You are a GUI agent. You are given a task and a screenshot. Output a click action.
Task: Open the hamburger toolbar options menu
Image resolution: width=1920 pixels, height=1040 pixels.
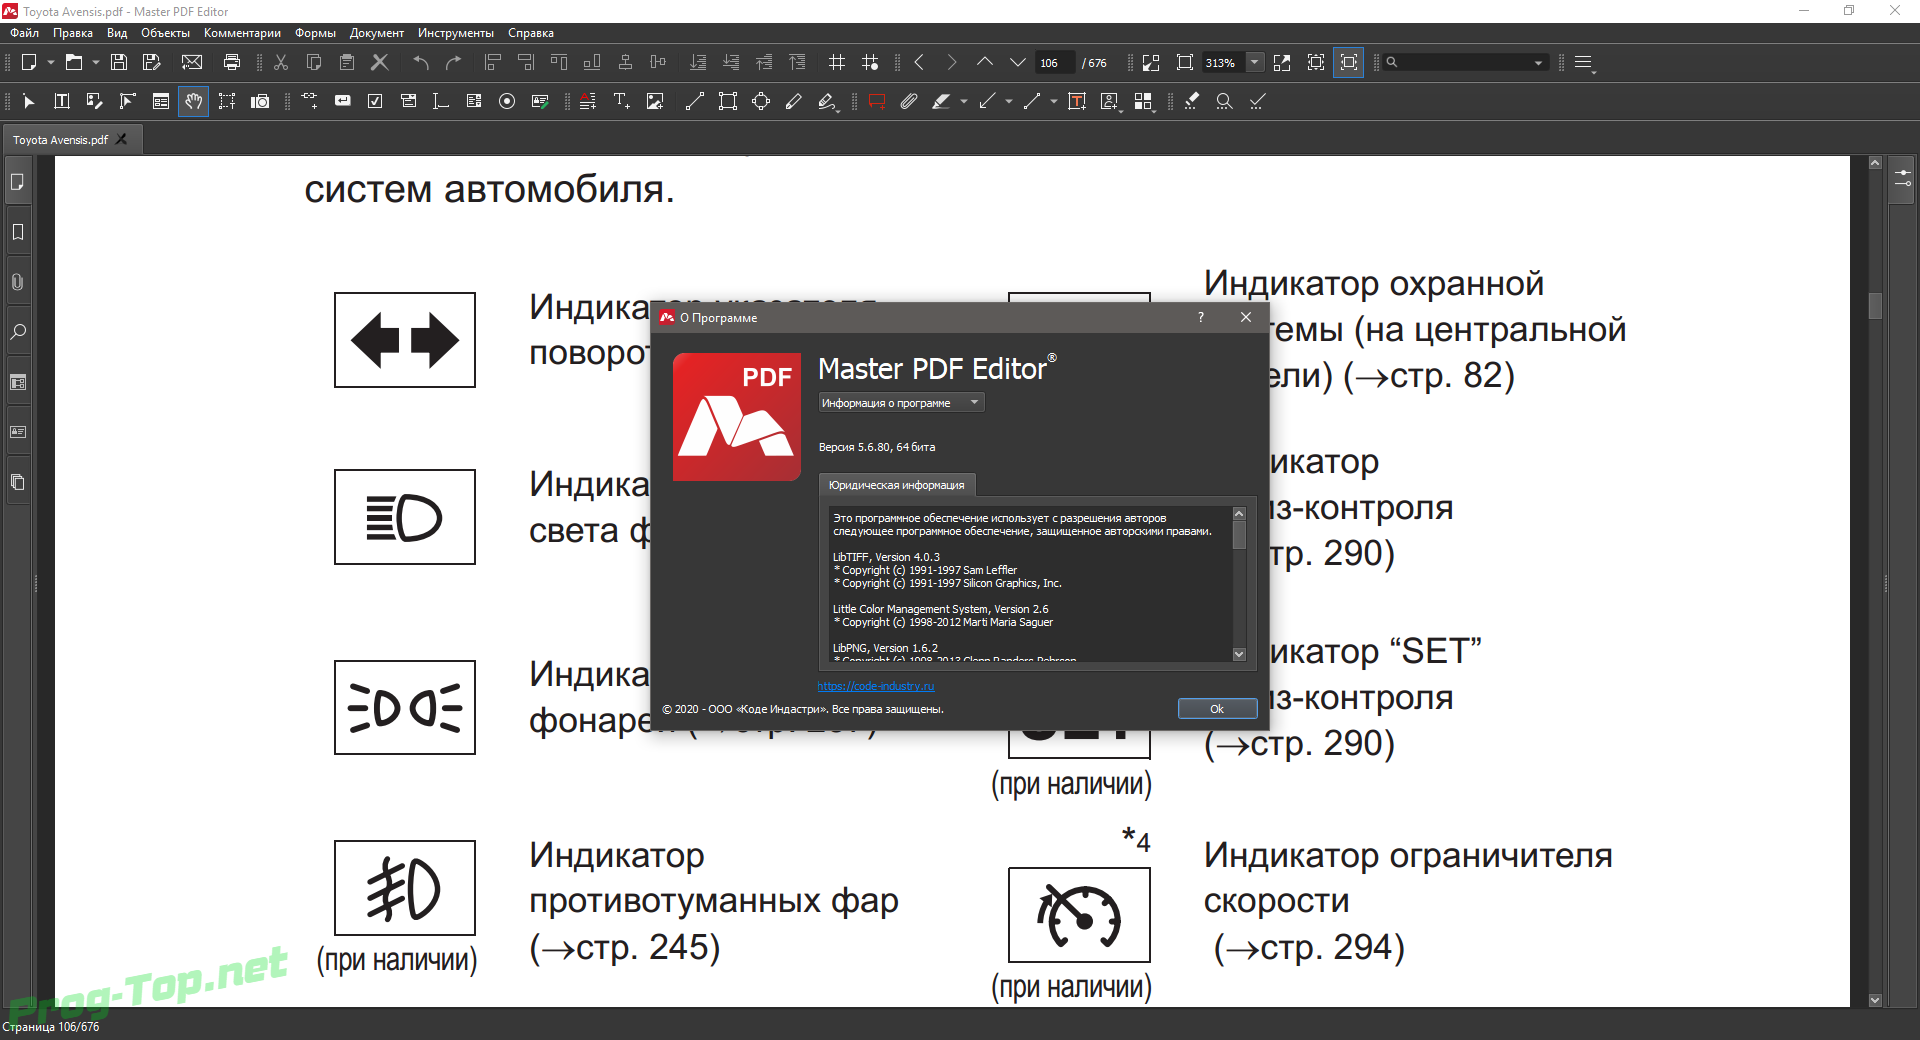[x=1583, y=62]
